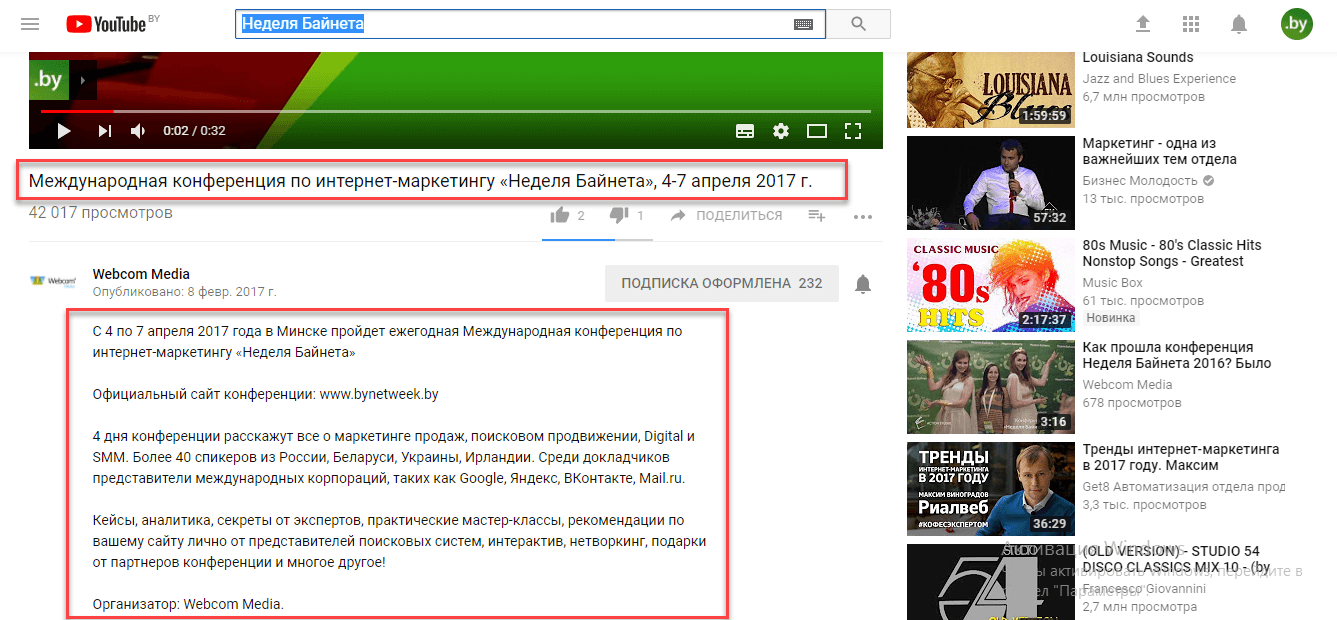The height and width of the screenshot is (620, 1337).
Task: Click the upload video arrow icon
Action: click(x=1143, y=24)
